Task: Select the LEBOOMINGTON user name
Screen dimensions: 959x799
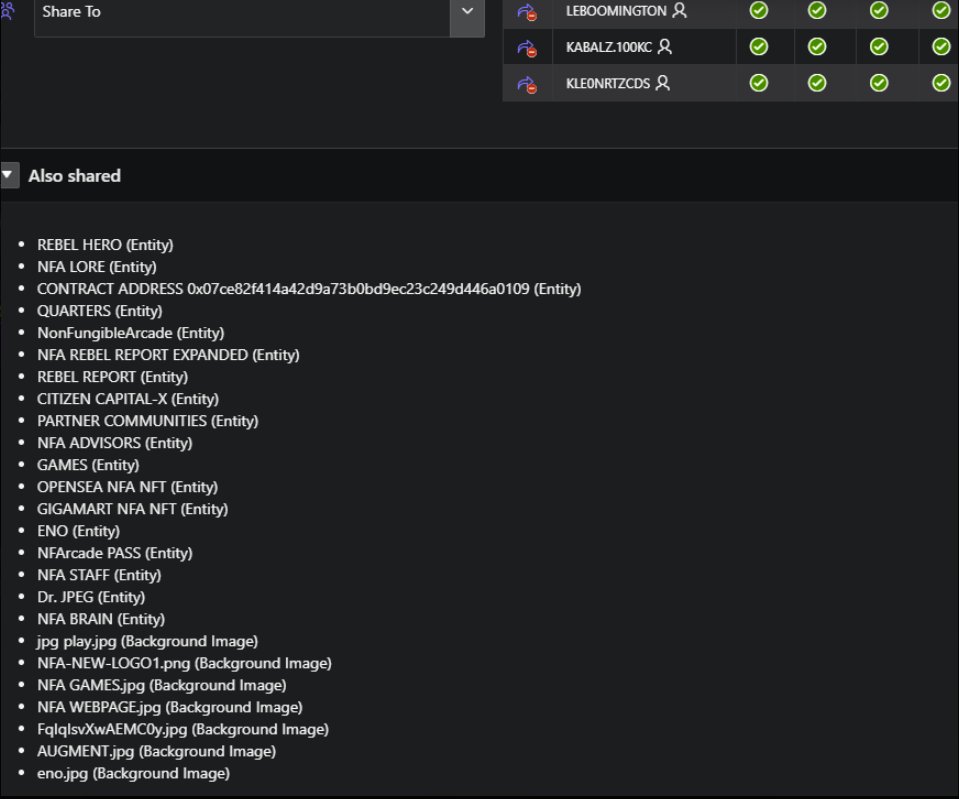Action: 616,11
